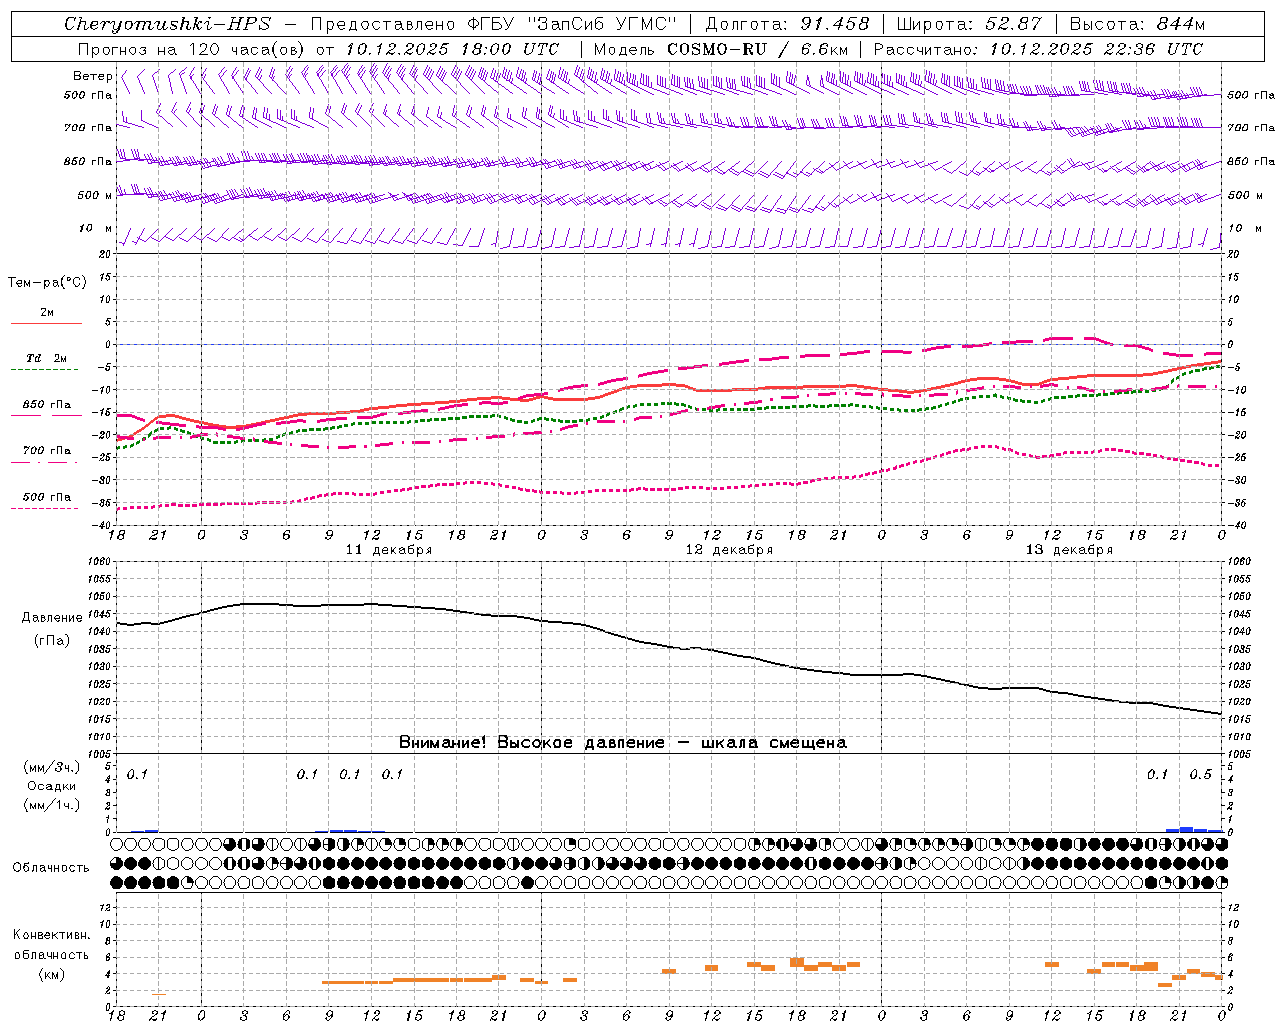Select the "Предоставлено ФГБУ ЗапСиб УГМС" provider text
Screen dimensions: 1280x1024
pos(494,24)
